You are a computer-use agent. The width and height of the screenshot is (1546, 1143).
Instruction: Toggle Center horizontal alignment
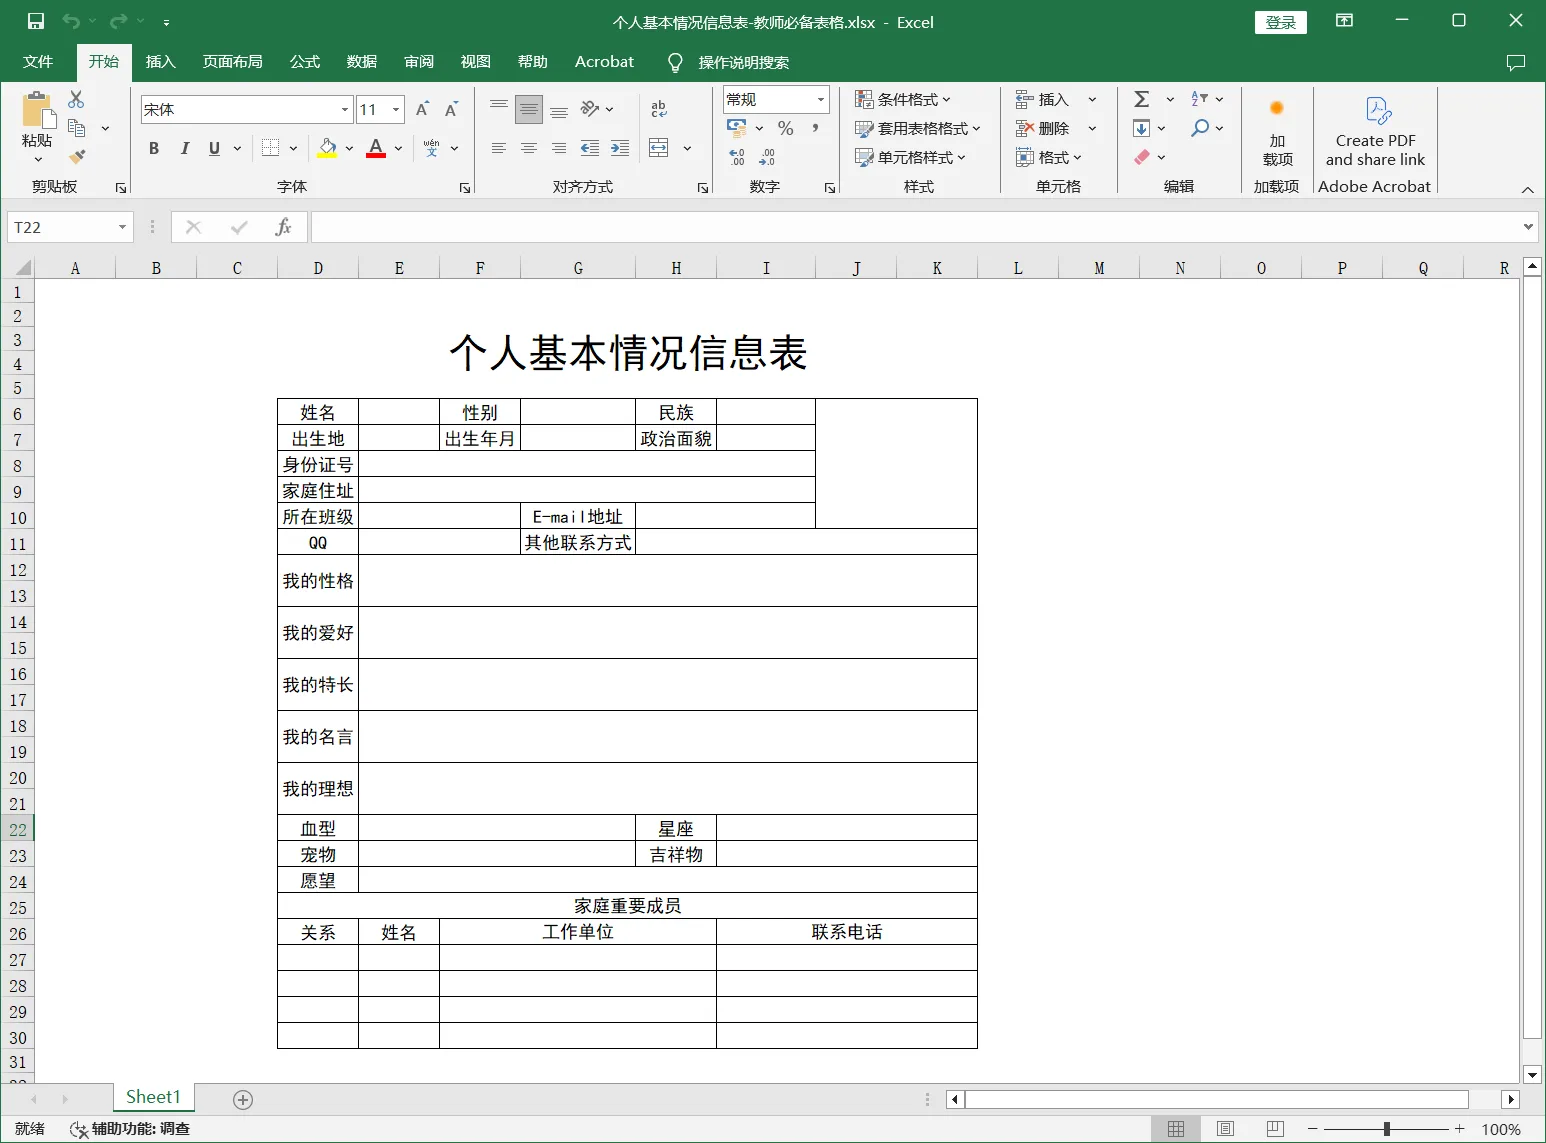tap(529, 148)
